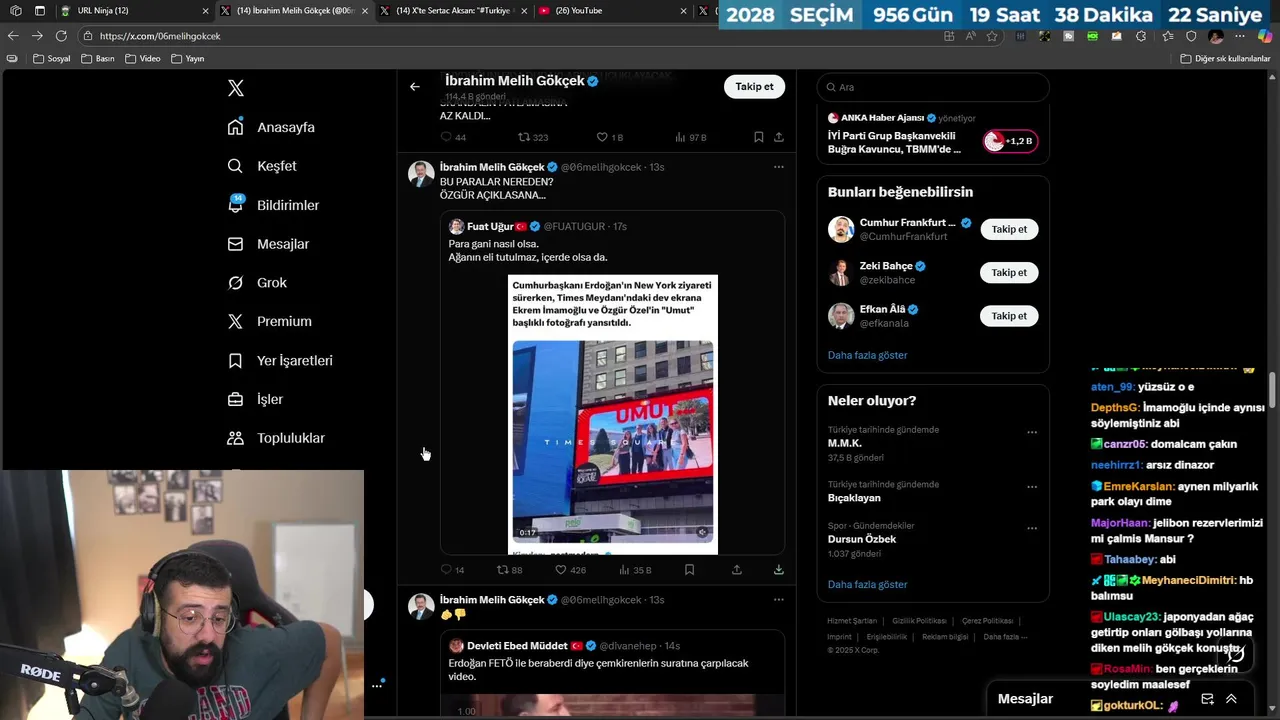This screenshot has height=720, width=1280.
Task: Play the Times Square video thumbnail
Action: point(613,441)
